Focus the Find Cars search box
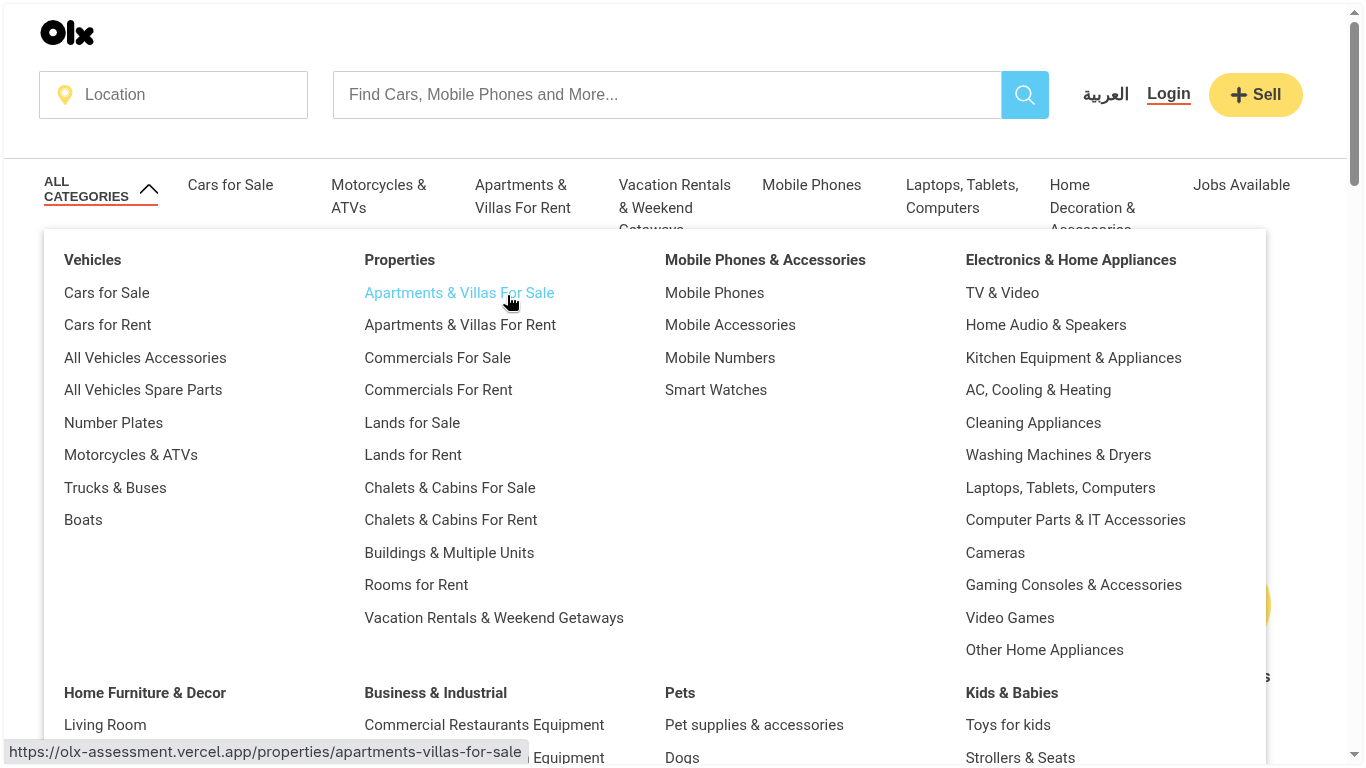This screenshot has width=1366, height=768. 667,95
